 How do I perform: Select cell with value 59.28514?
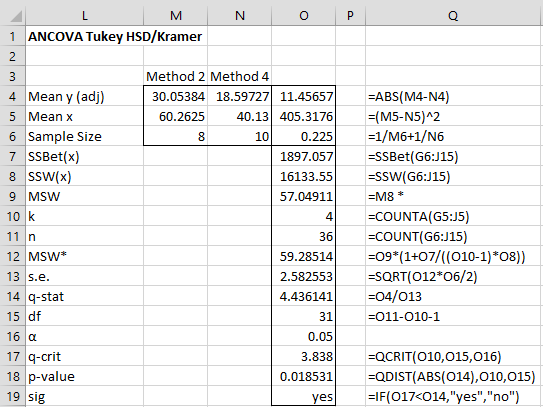coord(303,256)
